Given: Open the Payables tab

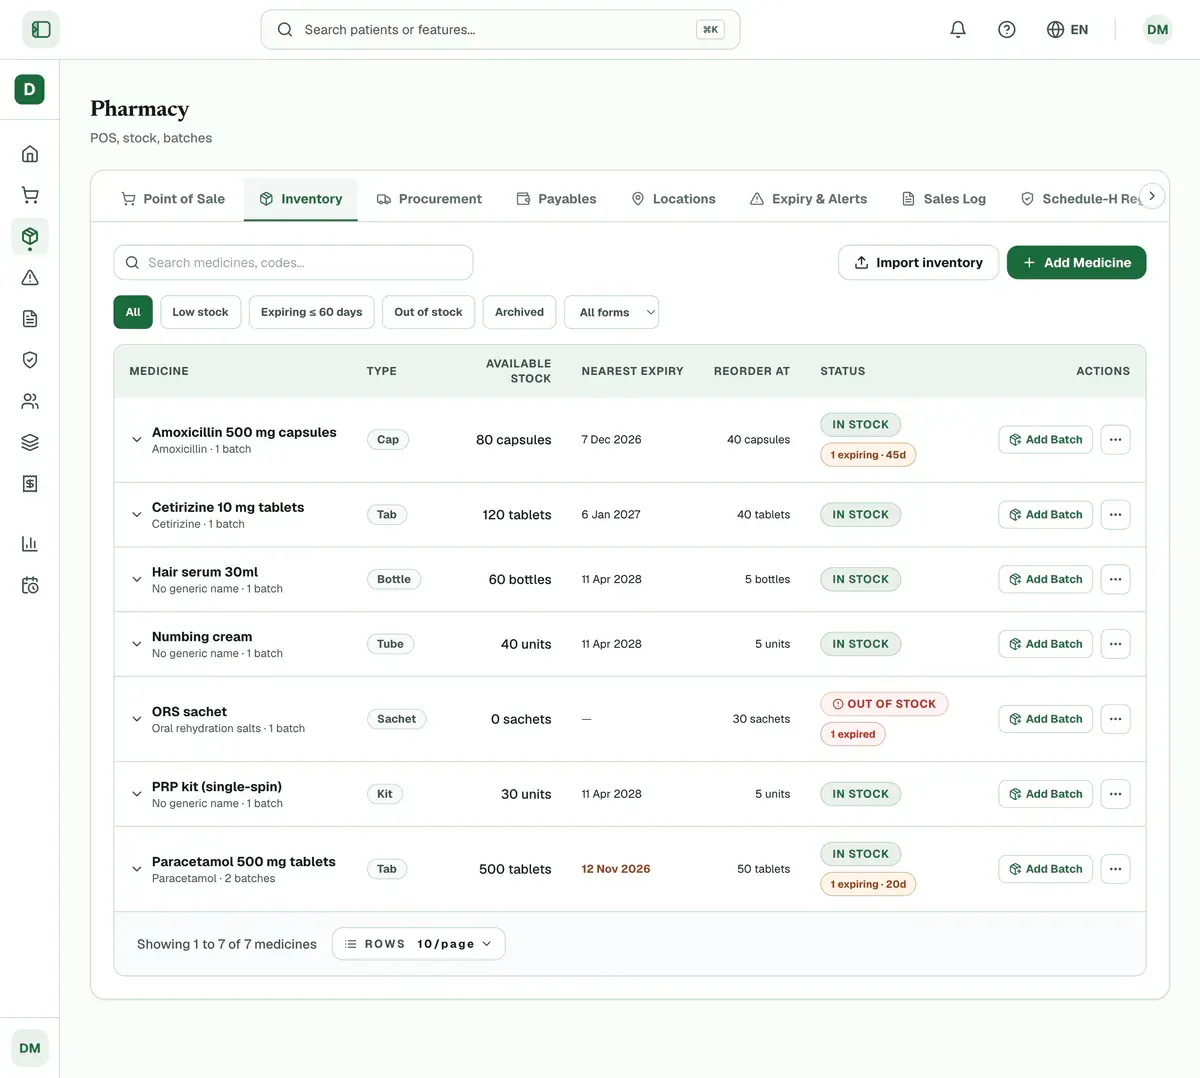Looking at the screenshot, I should pos(556,199).
